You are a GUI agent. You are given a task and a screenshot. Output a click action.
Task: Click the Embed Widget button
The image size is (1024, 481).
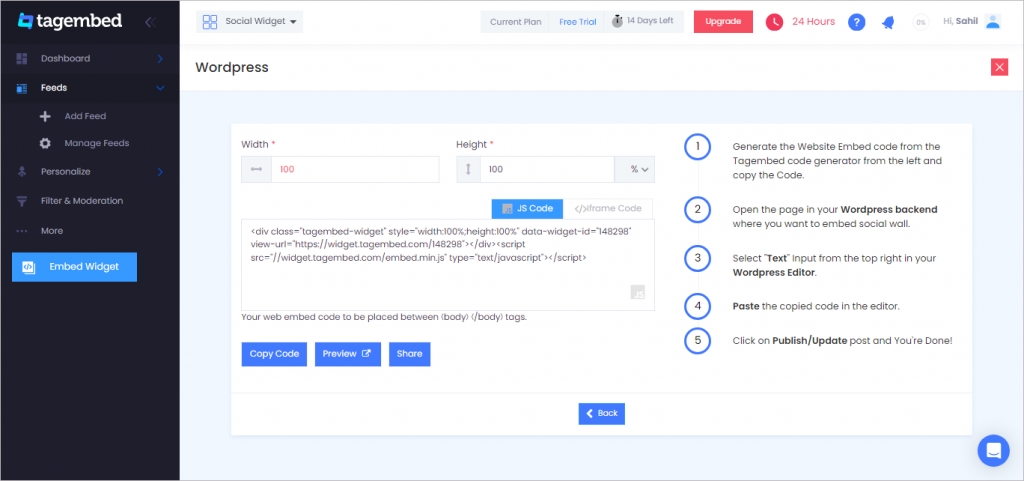click(74, 267)
